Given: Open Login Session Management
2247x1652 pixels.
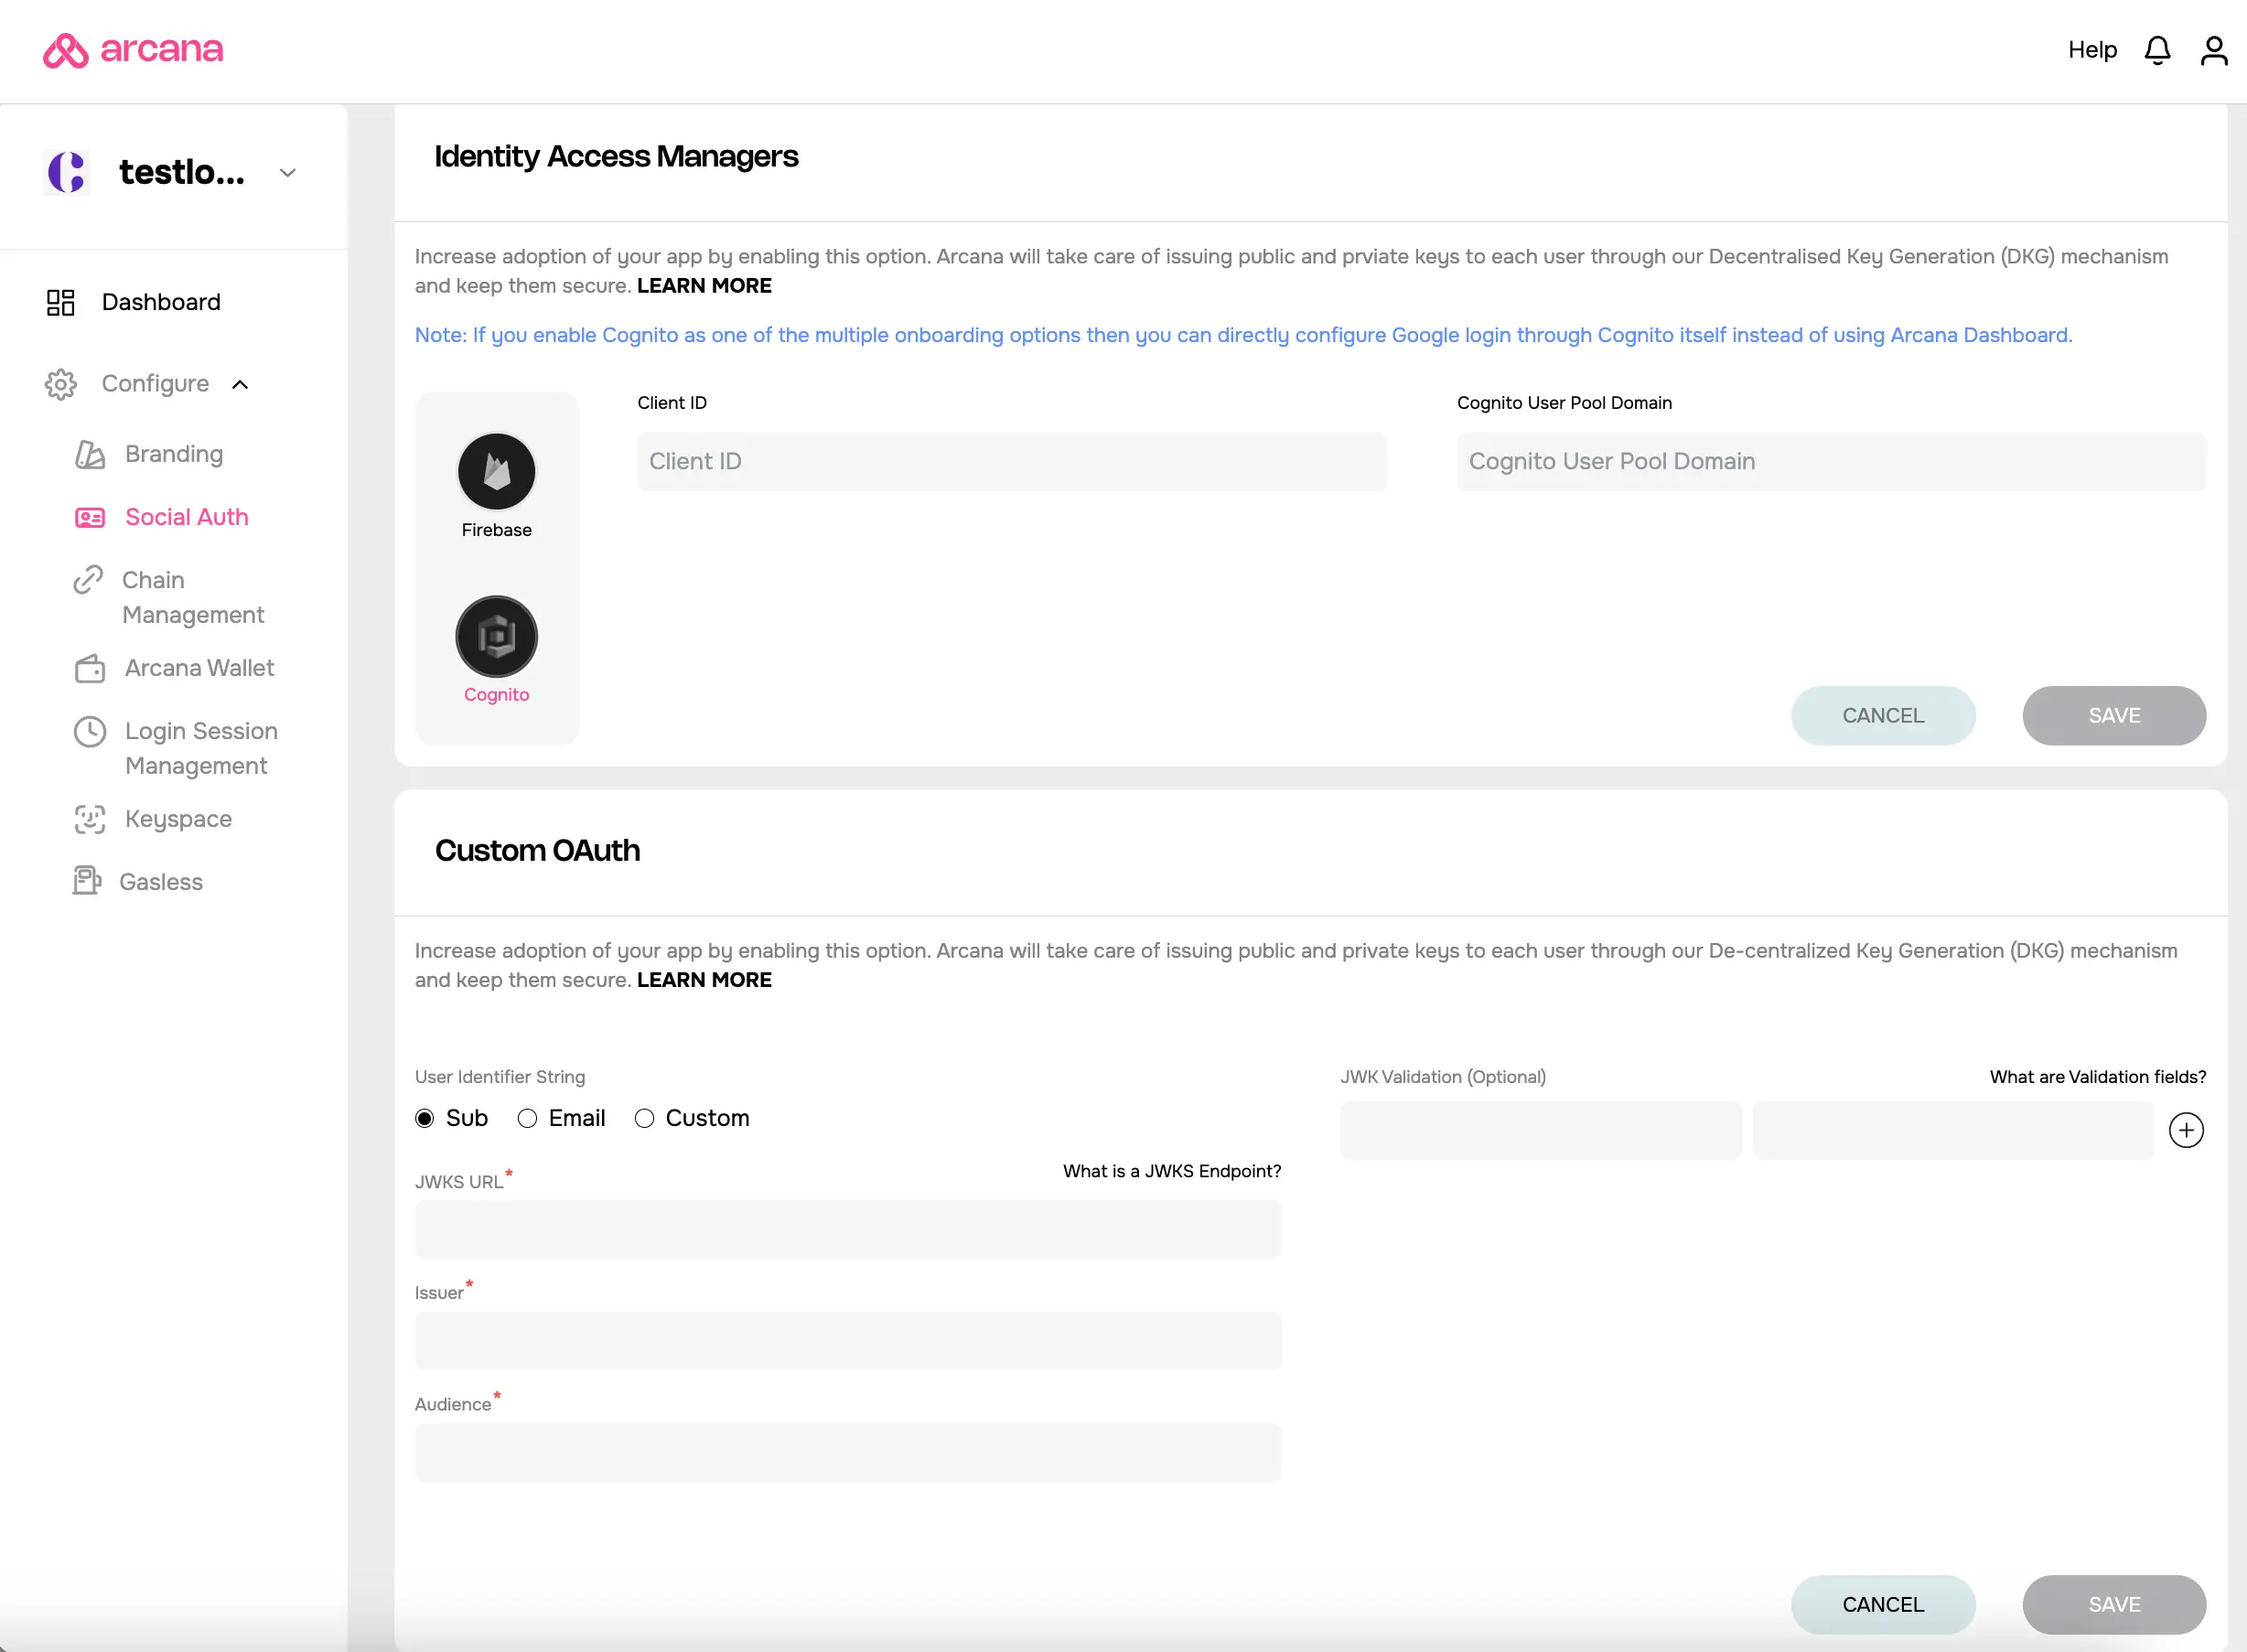Looking at the screenshot, I should [201, 748].
